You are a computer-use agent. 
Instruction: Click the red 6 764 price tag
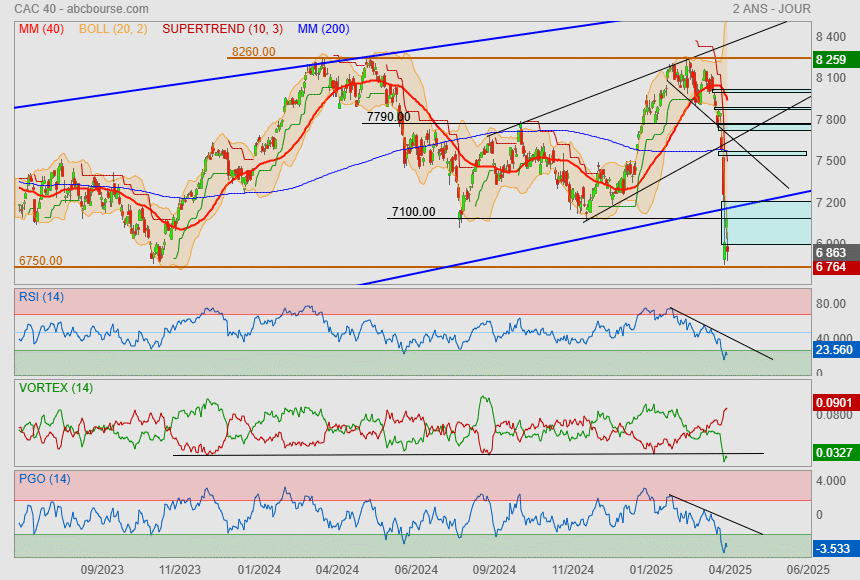click(x=836, y=267)
